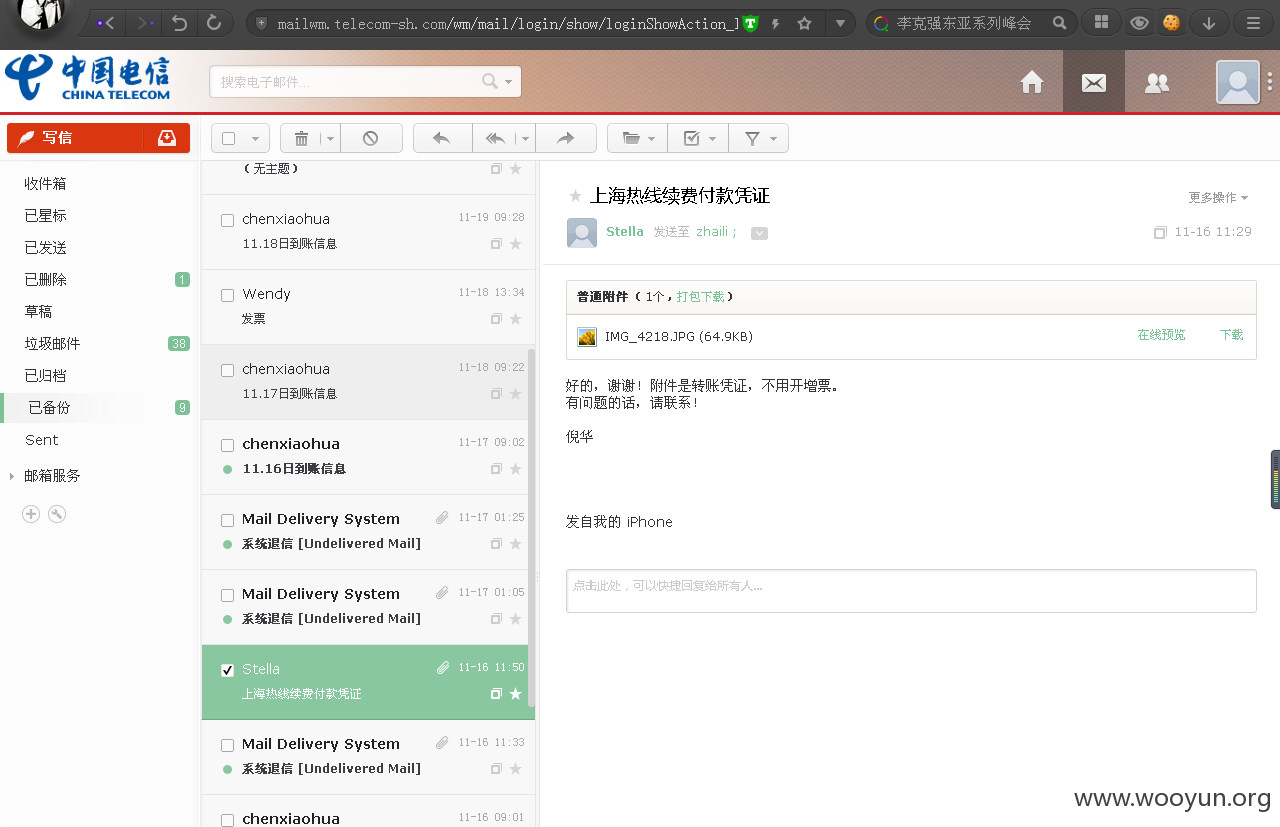Image resolution: width=1280 pixels, height=827 pixels.
Task: Open the 垃圾邮件 folder
Action: pyautogui.click(x=52, y=344)
